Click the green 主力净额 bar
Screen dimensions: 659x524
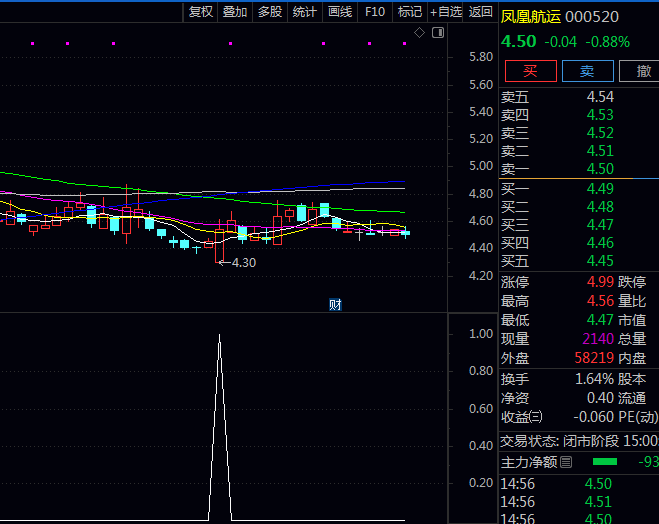(x=605, y=462)
